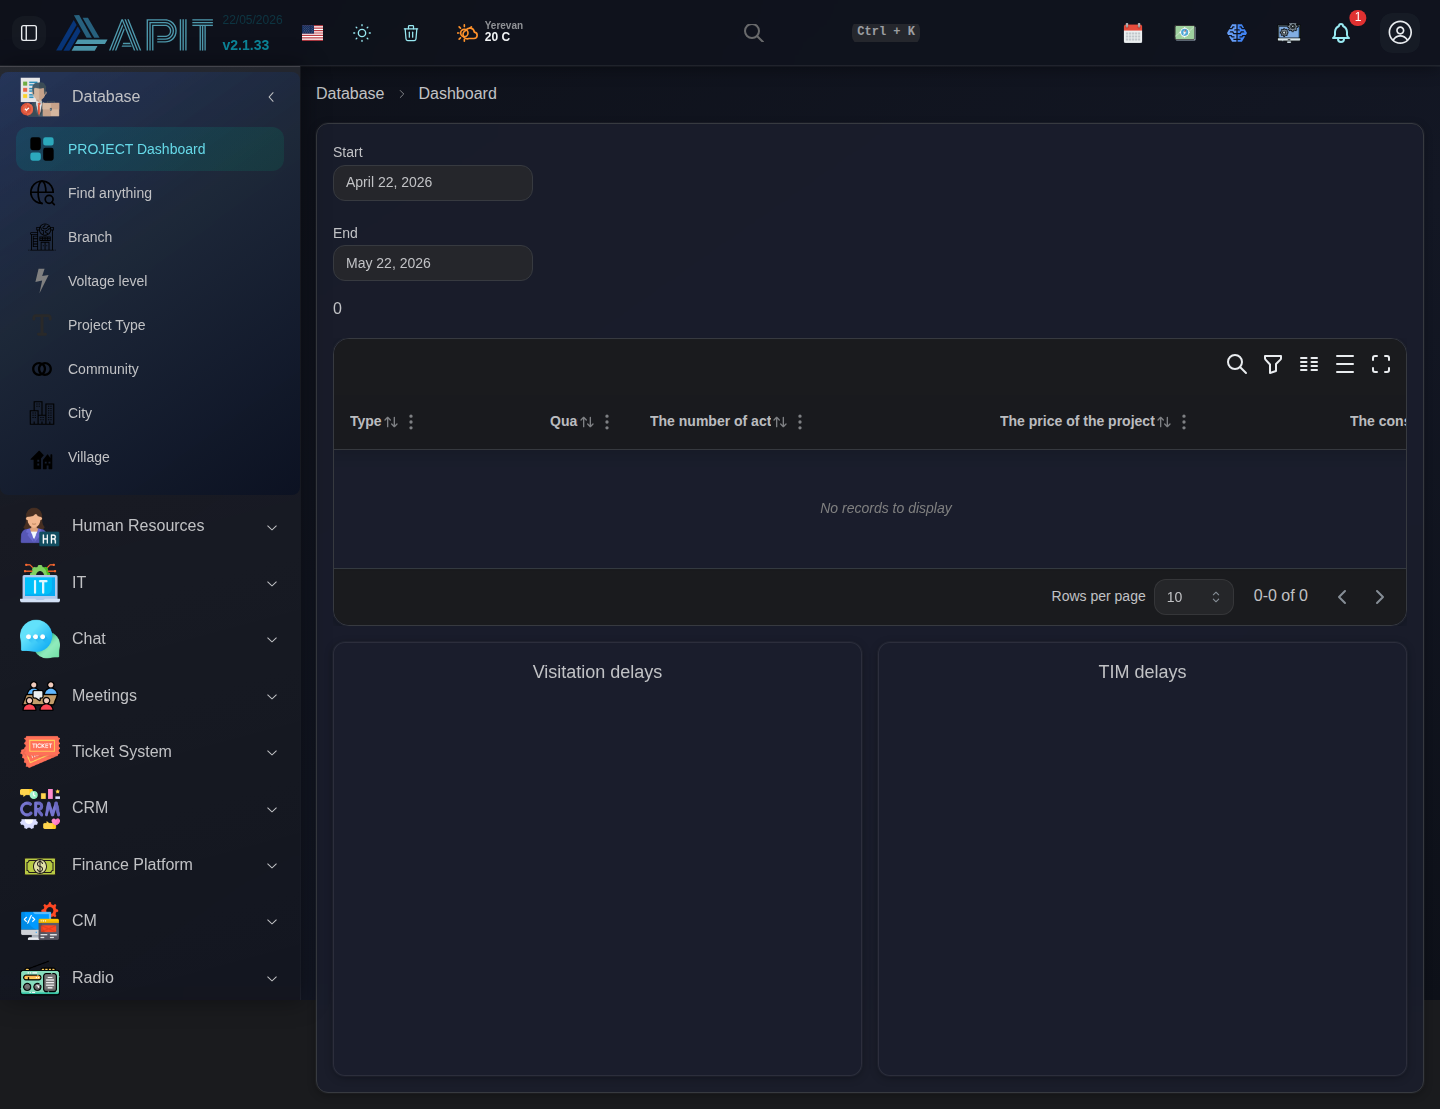The height and width of the screenshot is (1109, 1440).
Task: Open Voltage level menu item
Action: tap(150, 281)
